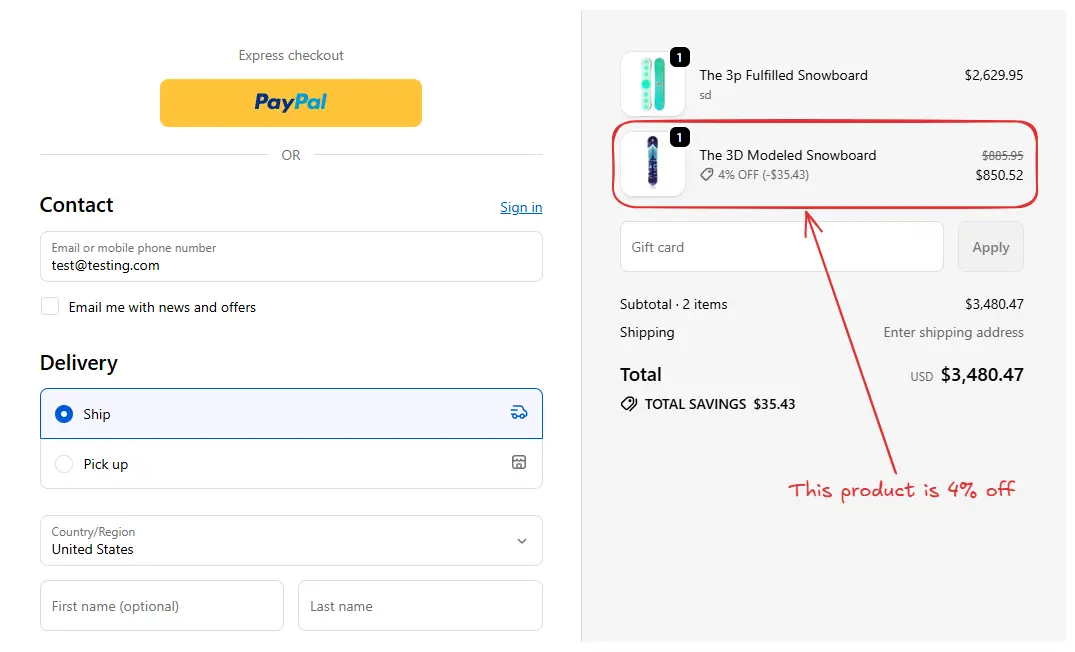
Task: Select the Ship delivery radio button
Action: click(x=64, y=414)
